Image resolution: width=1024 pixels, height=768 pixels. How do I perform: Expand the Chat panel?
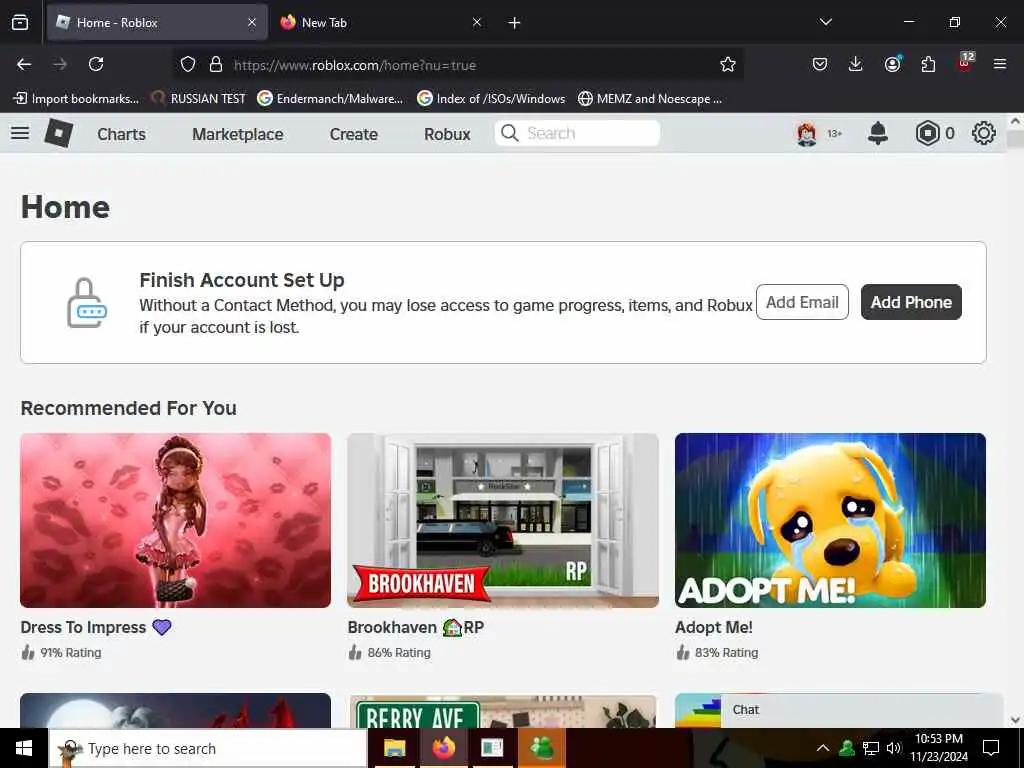(861, 710)
